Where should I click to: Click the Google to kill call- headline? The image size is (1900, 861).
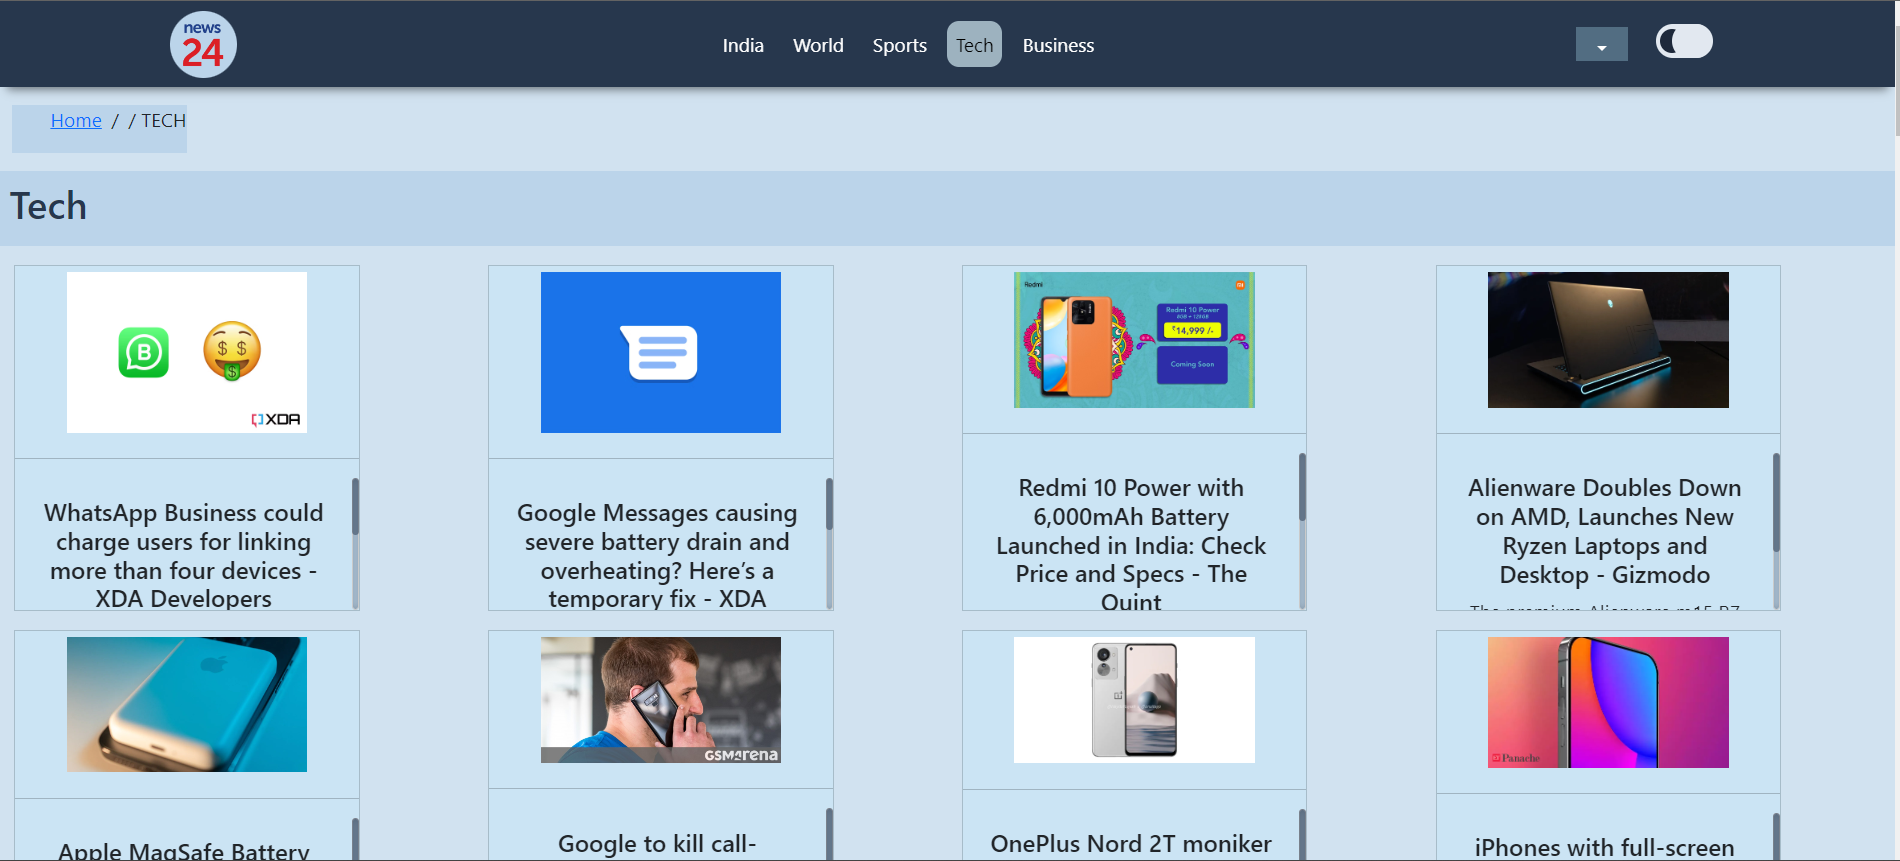[x=657, y=844]
